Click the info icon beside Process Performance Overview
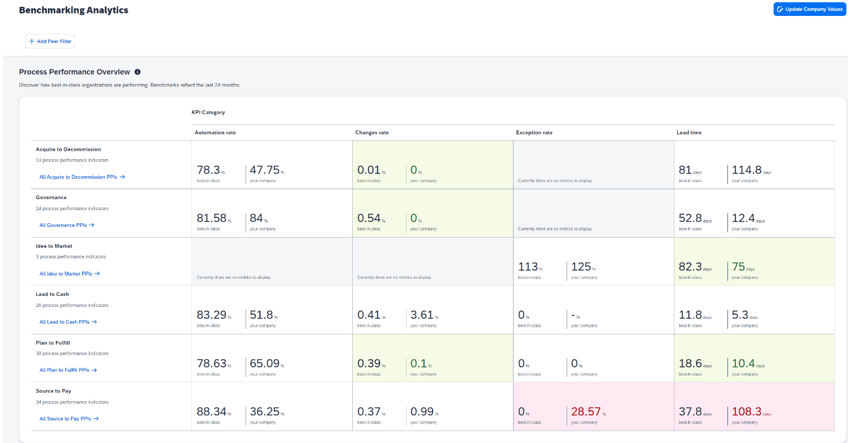This screenshot has height=443, width=848. click(138, 72)
